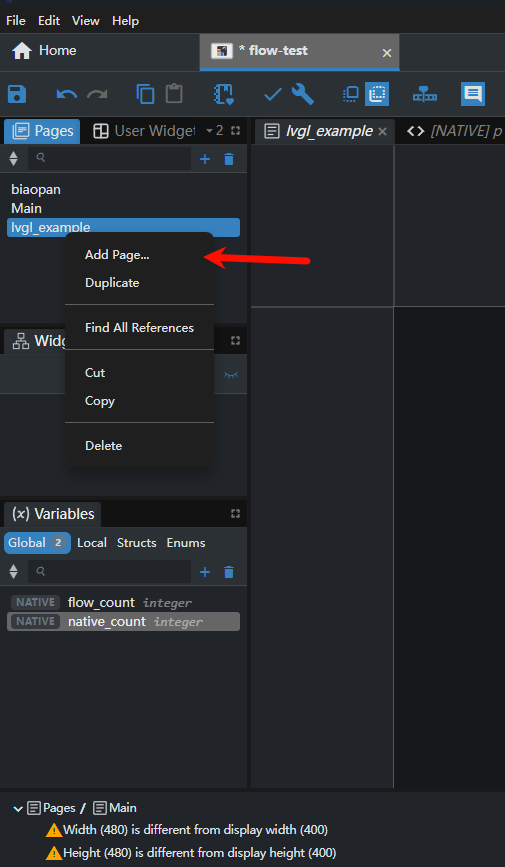Click the Variables search input field
The width and height of the screenshot is (505, 867).
(x=110, y=572)
